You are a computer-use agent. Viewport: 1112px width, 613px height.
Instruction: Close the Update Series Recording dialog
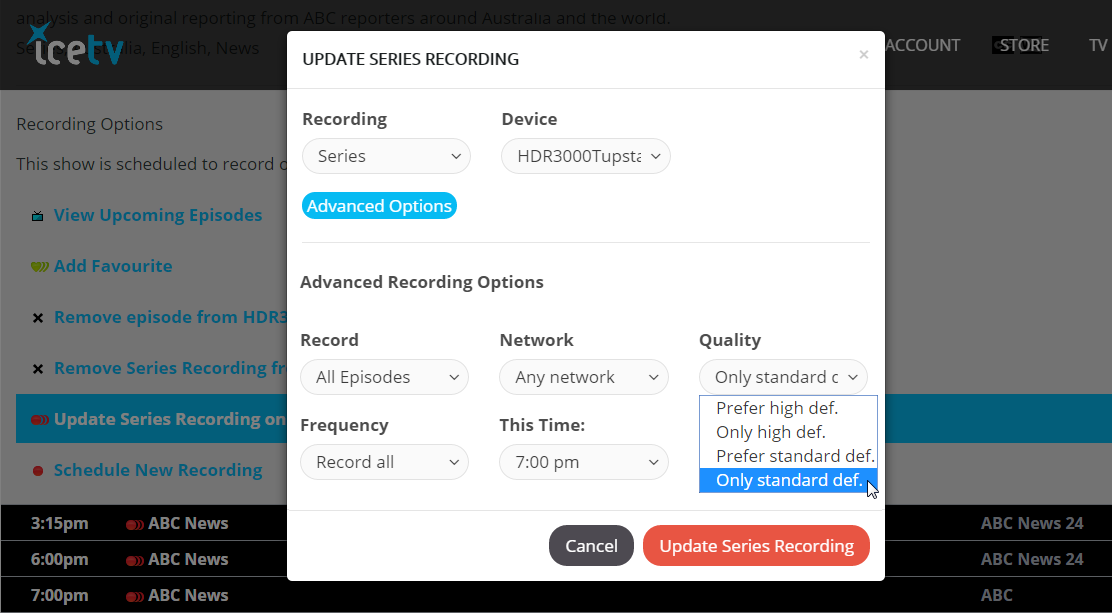click(x=863, y=55)
